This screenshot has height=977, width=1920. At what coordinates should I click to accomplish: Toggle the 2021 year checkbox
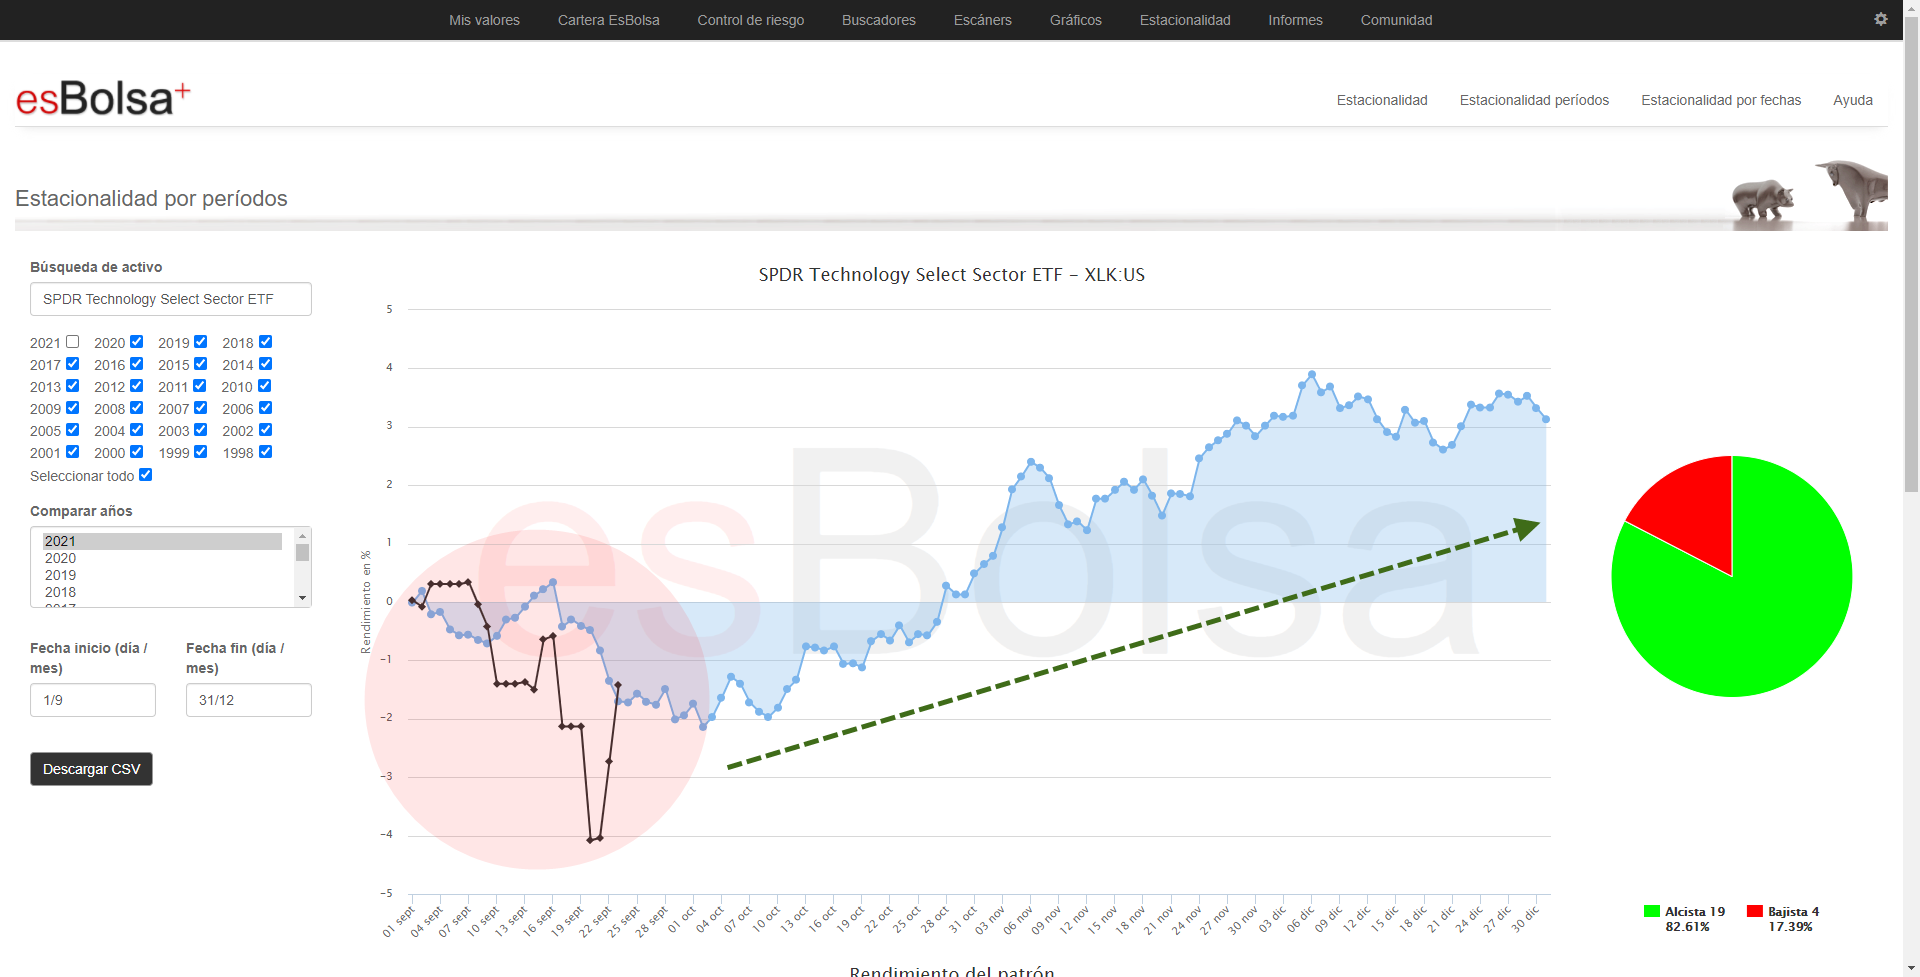[x=72, y=342]
